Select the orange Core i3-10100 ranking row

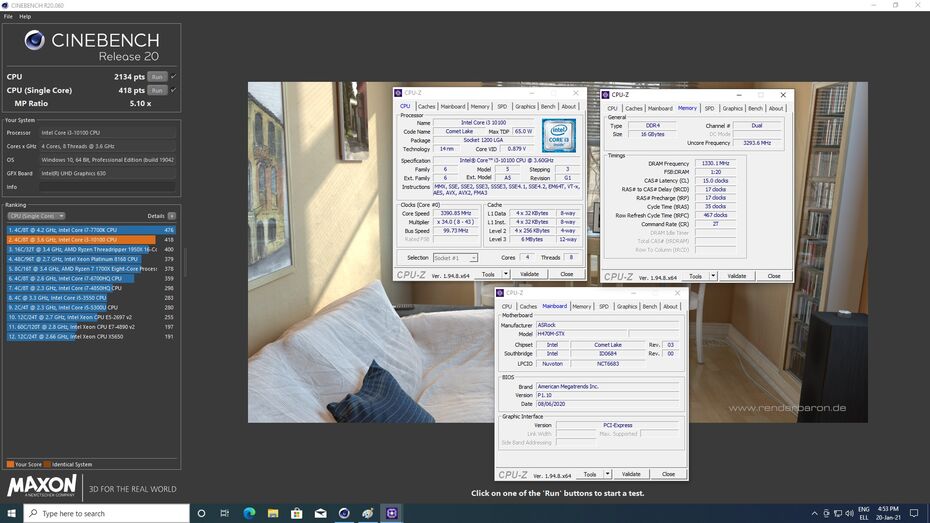(x=91, y=240)
